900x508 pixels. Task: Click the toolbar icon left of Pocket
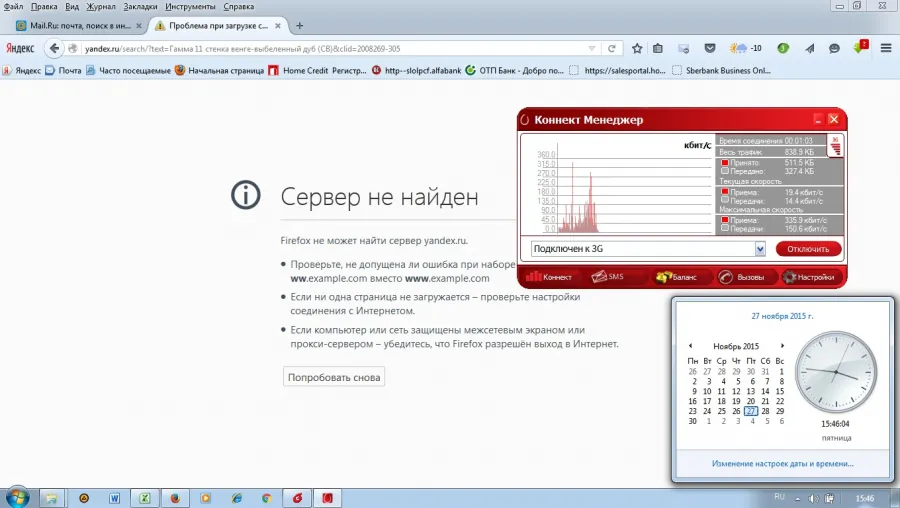coord(683,49)
